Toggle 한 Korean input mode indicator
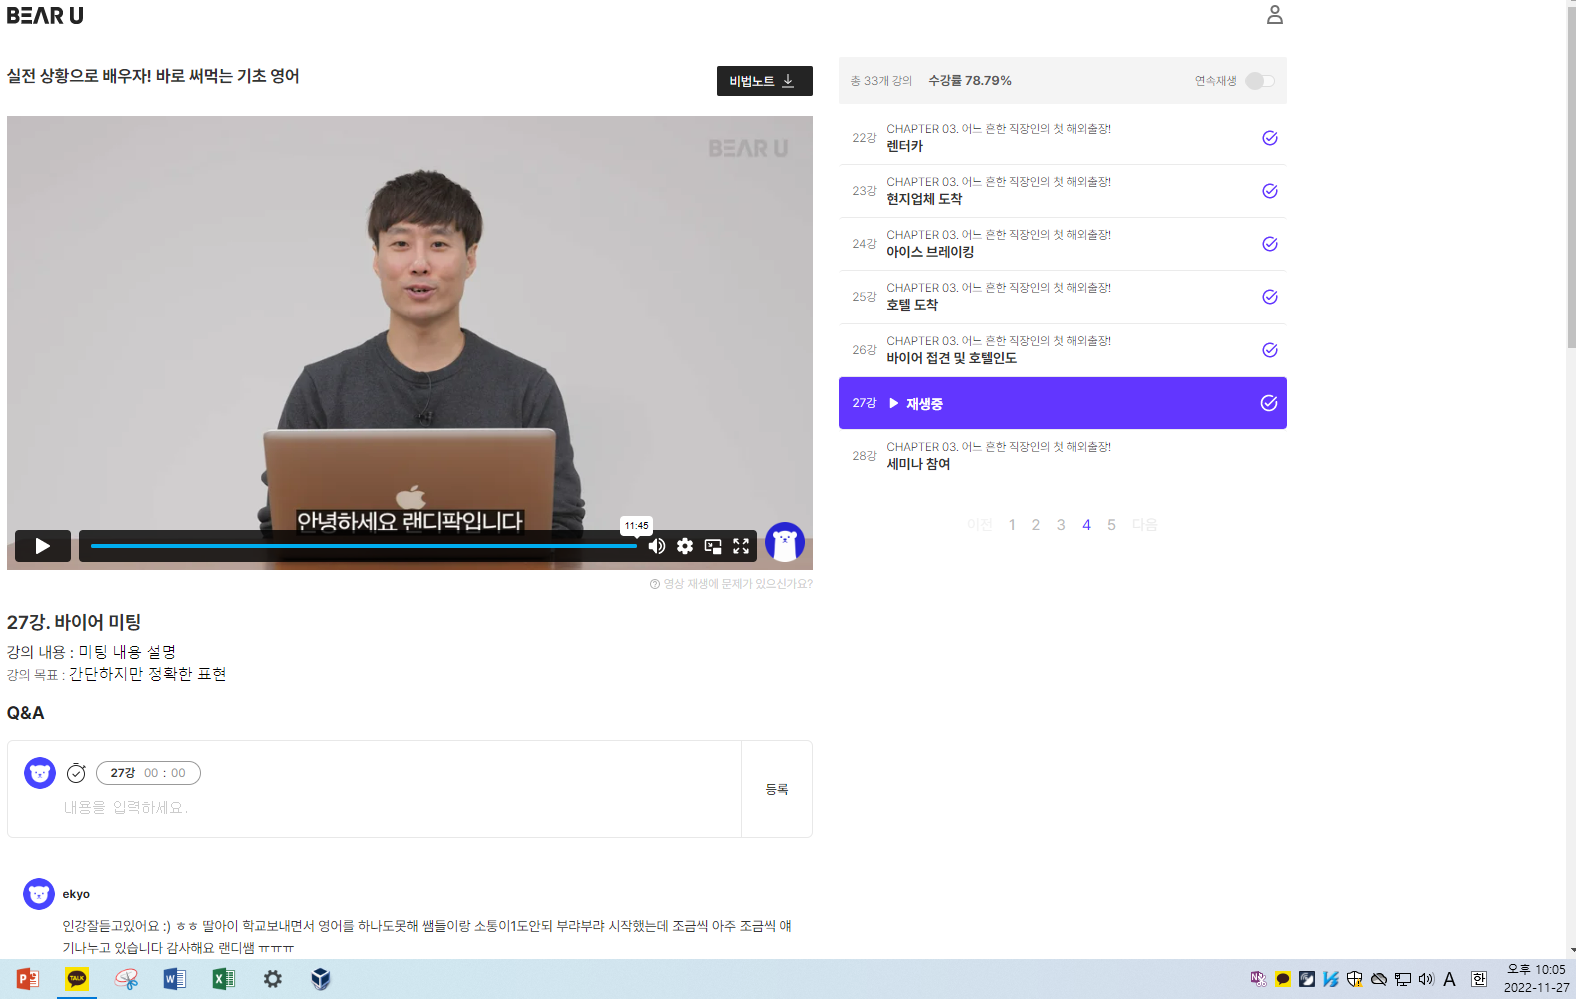 pos(1479,979)
